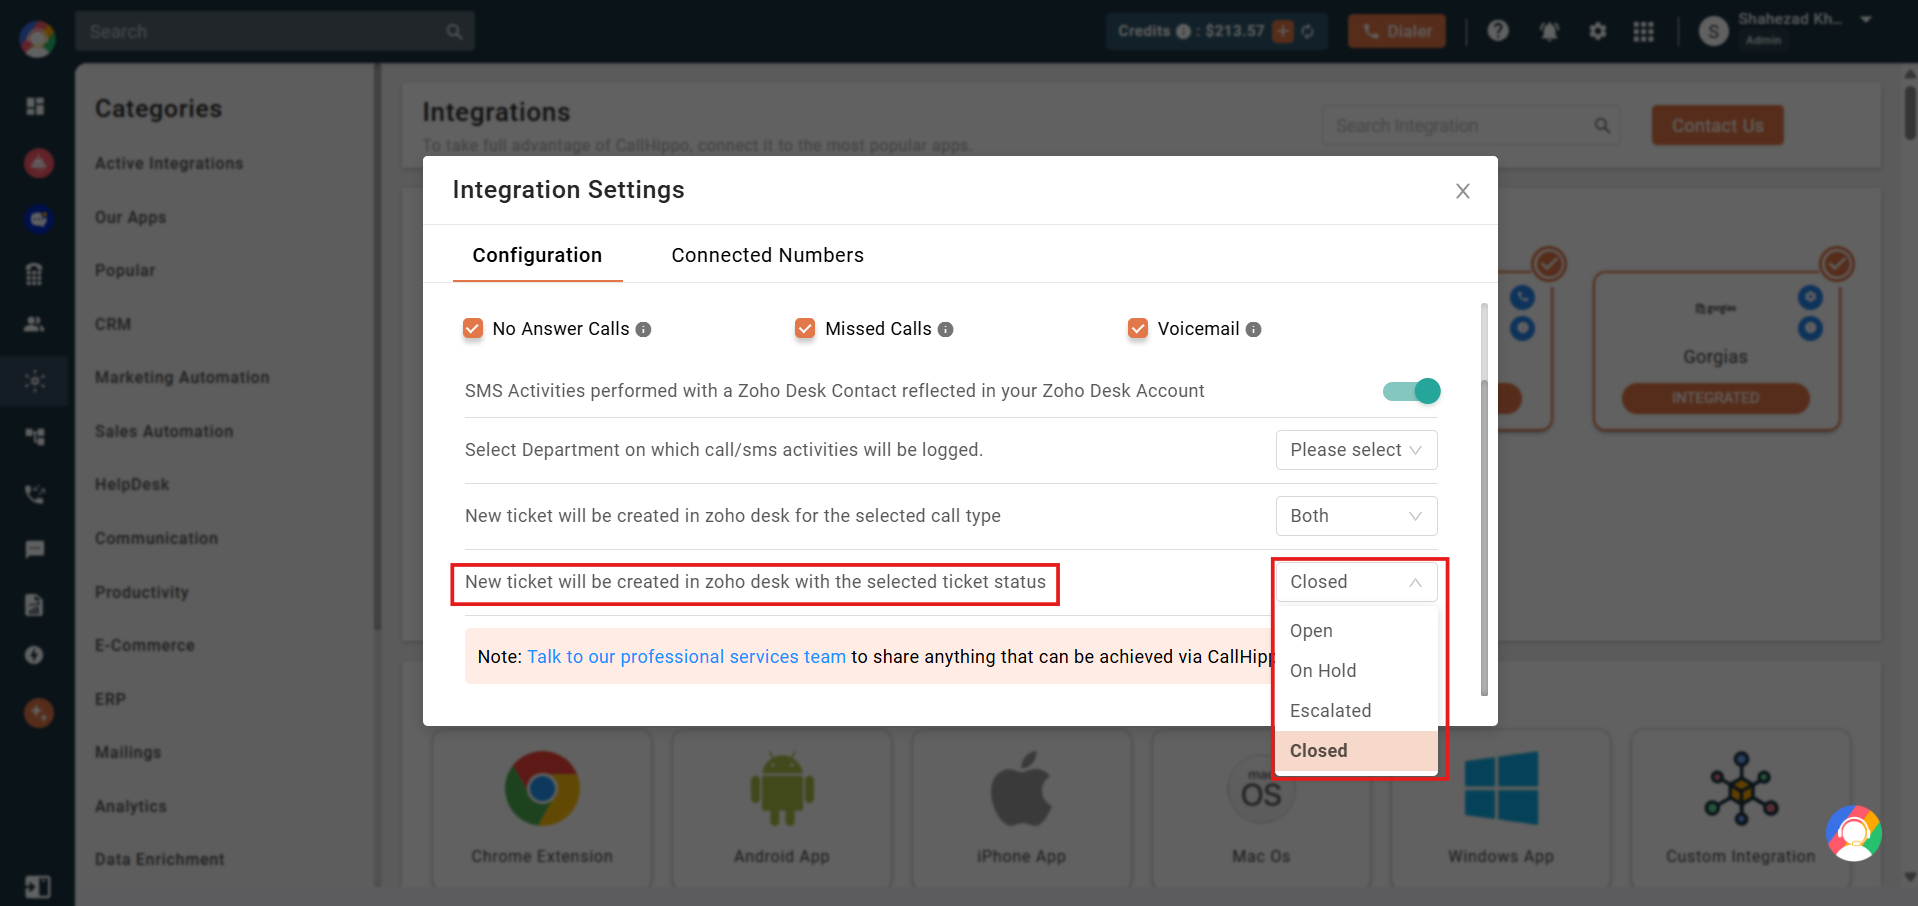Click the modal's vertical scrollbar

pyautogui.click(x=1484, y=499)
